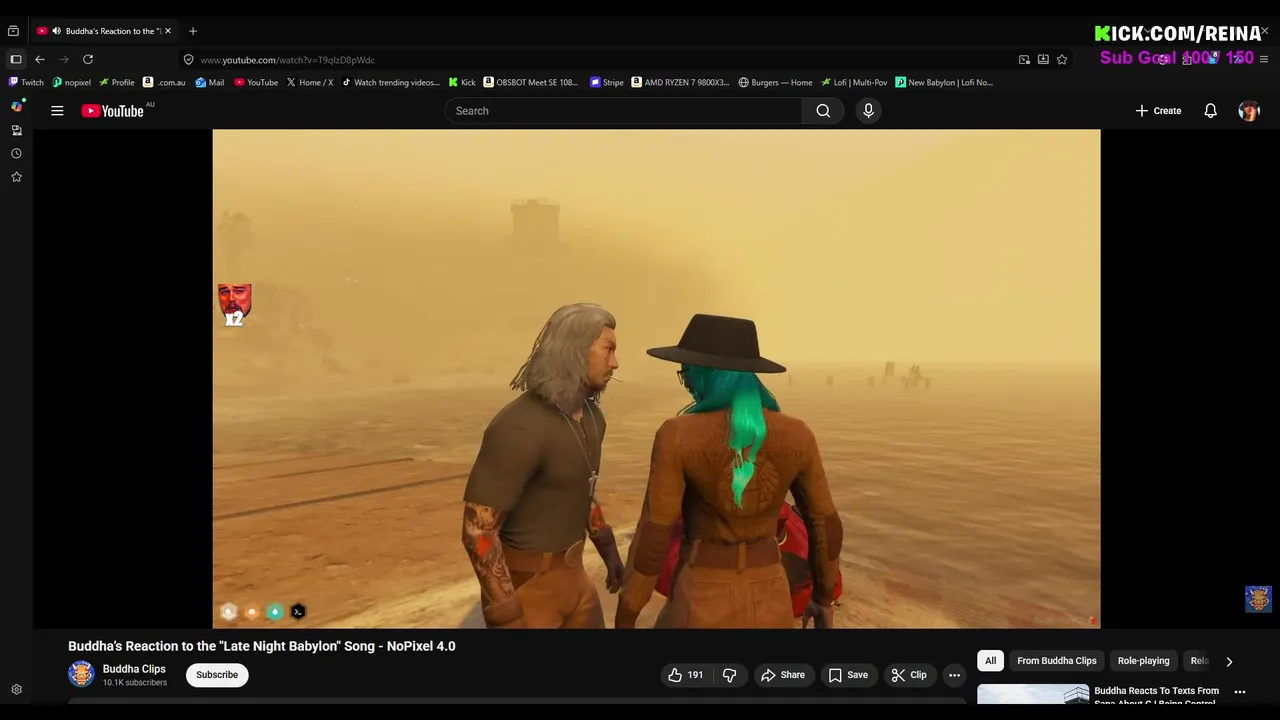Dislike the video with thumbs down
Image resolution: width=1280 pixels, height=720 pixels.
tap(730, 675)
